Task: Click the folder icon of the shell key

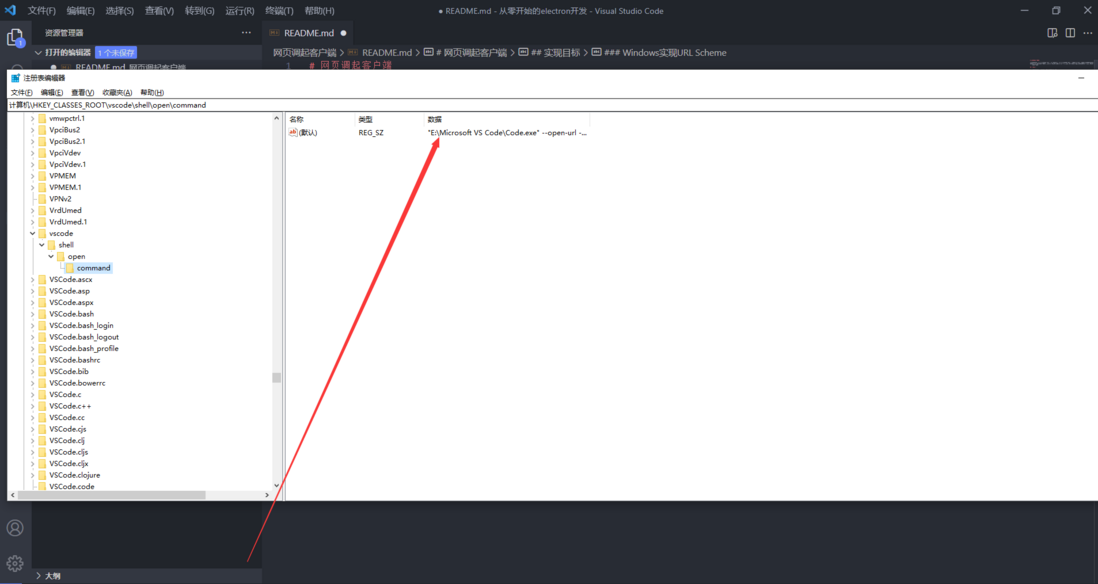Action: [x=51, y=245]
